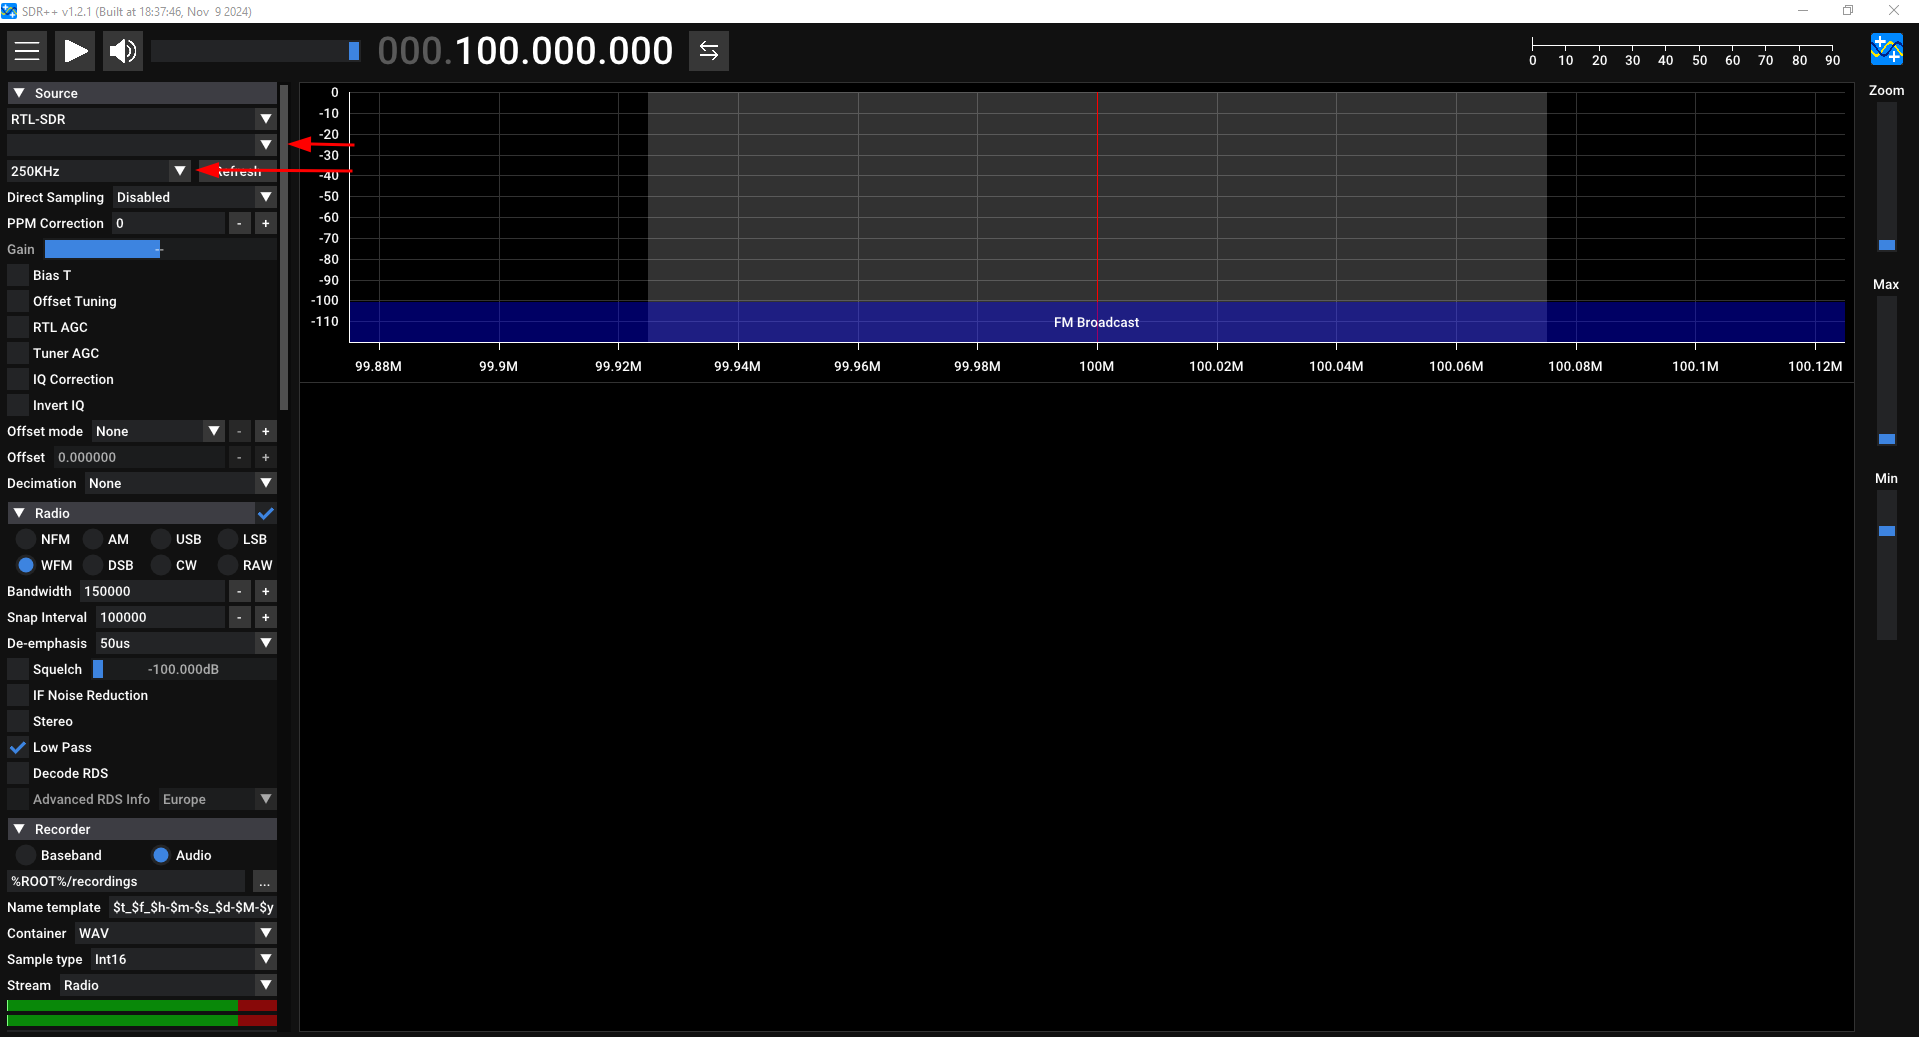The image size is (1919, 1037).
Task: Enable Offset Tuning checkbox
Action: coord(18,301)
